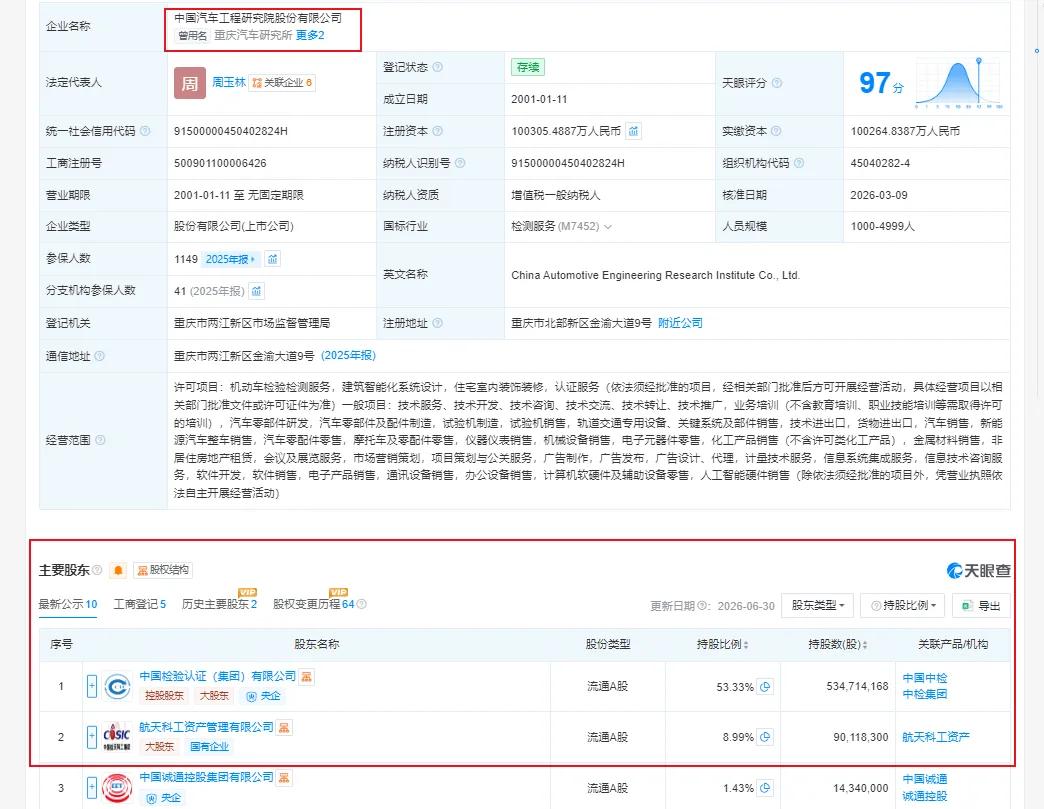This screenshot has height=809, width=1044.
Task: Click the 97分 score distribution chart
Action: pos(959,83)
